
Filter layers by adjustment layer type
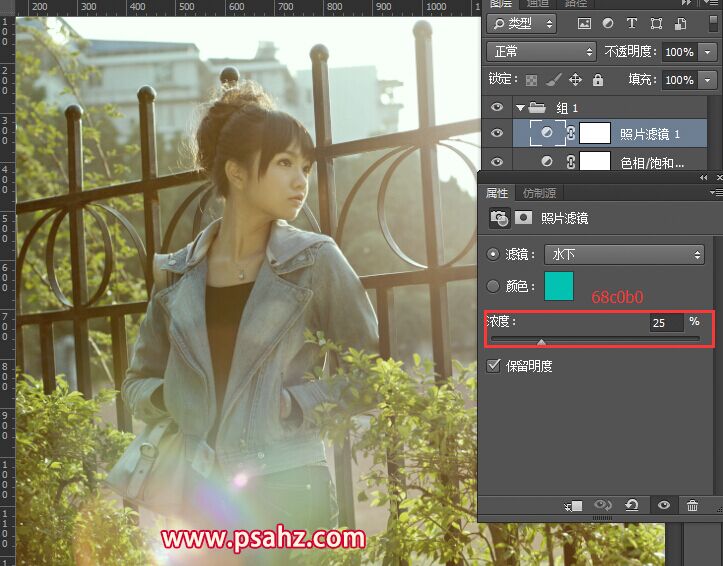click(x=608, y=23)
